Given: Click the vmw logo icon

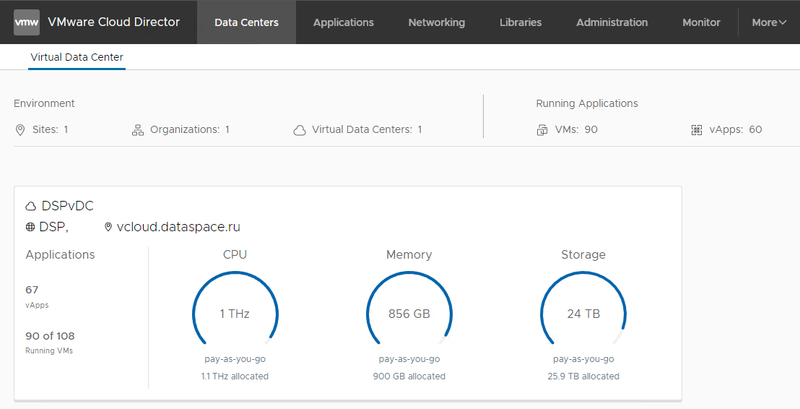Looking at the screenshot, I should coord(27,22).
